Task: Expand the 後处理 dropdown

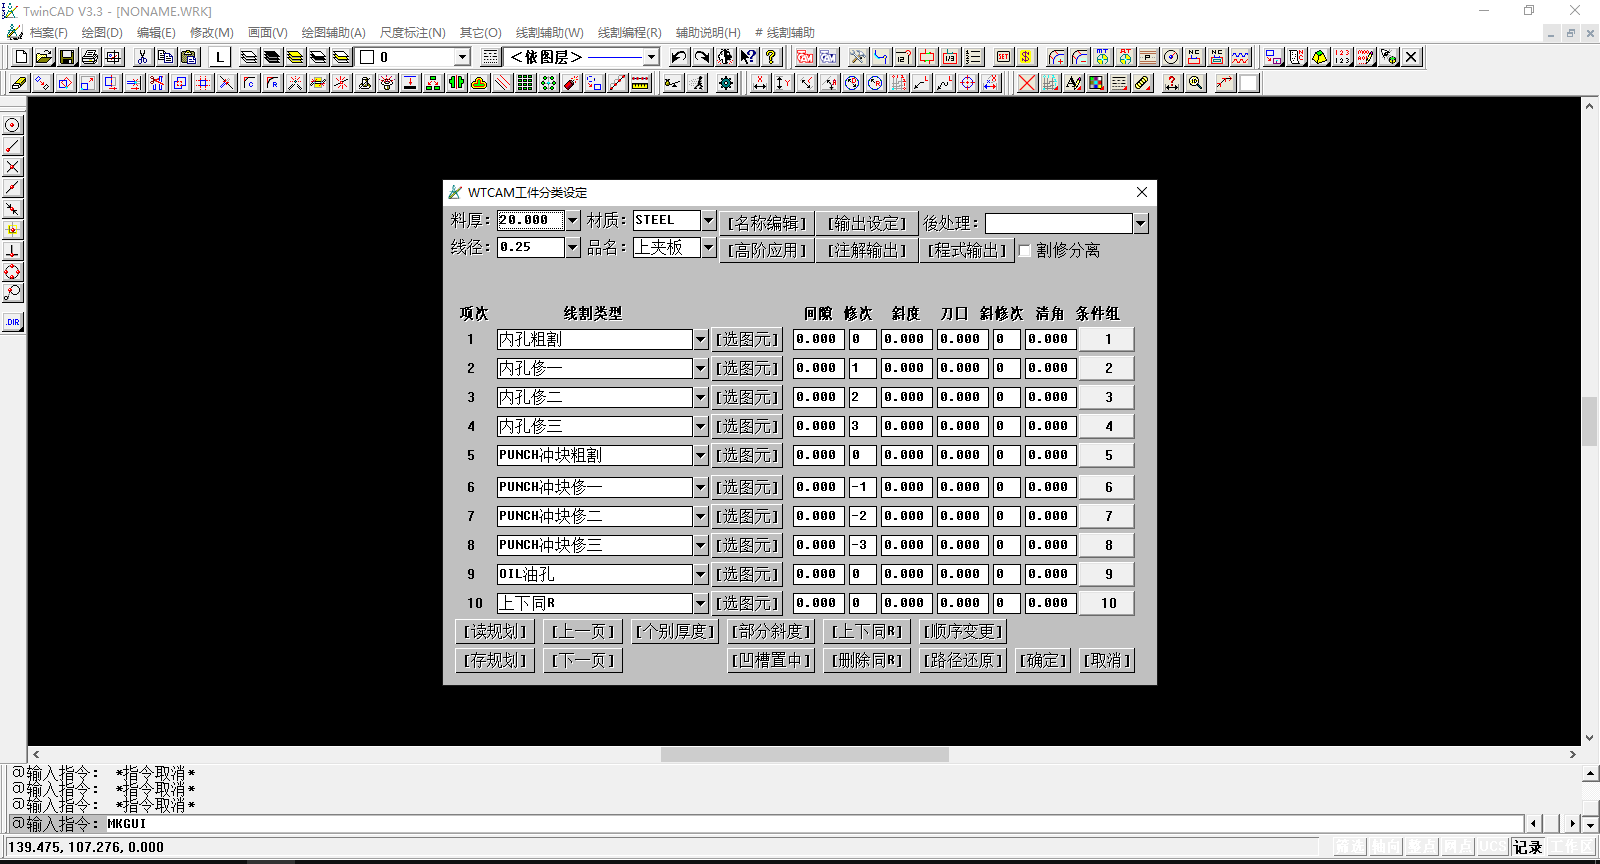Action: (x=1141, y=224)
